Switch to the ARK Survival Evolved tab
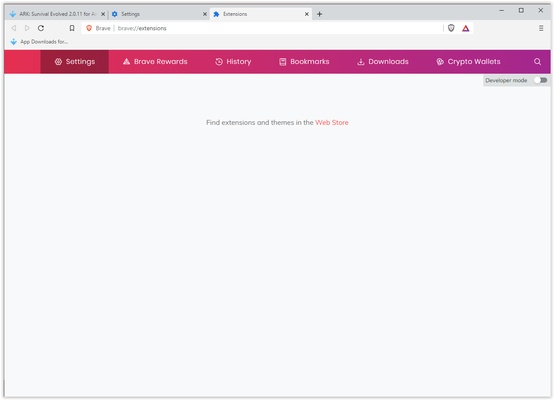The height and width of the screenshot is (400, 554). 57,14
